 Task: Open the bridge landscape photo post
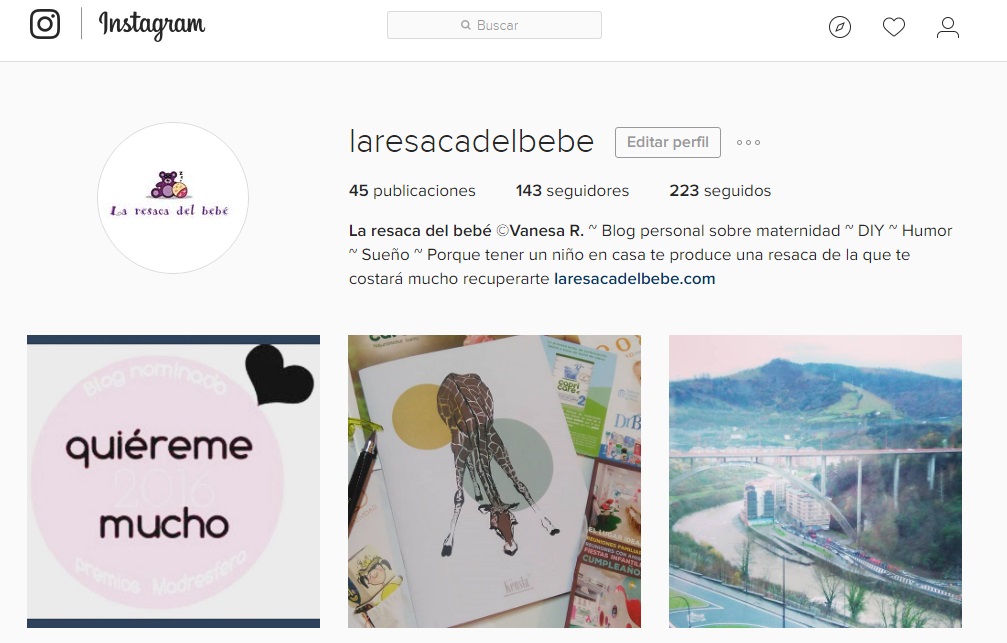[816, 481]
